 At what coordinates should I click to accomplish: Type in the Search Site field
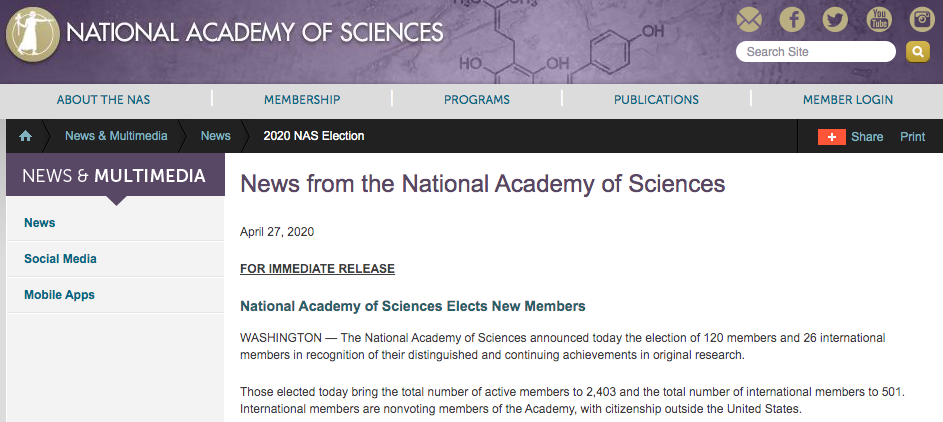[815, 51]
